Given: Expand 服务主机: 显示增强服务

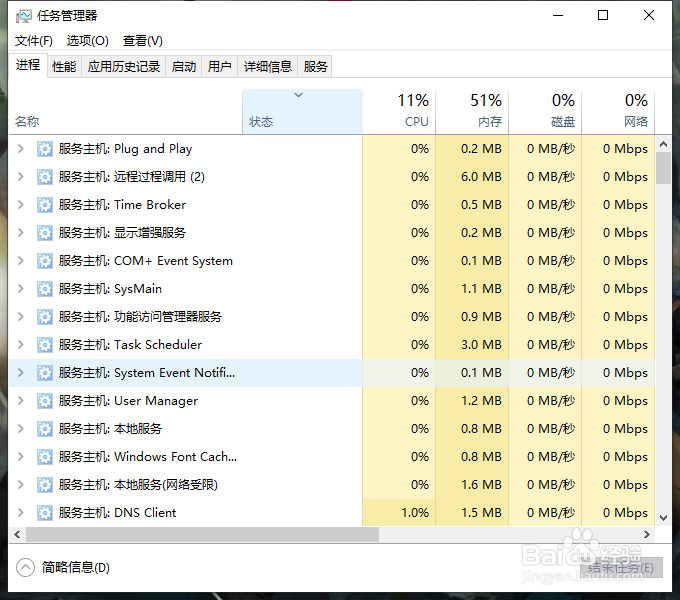Looking at the screenshot, I should click(x=20, y=232).
